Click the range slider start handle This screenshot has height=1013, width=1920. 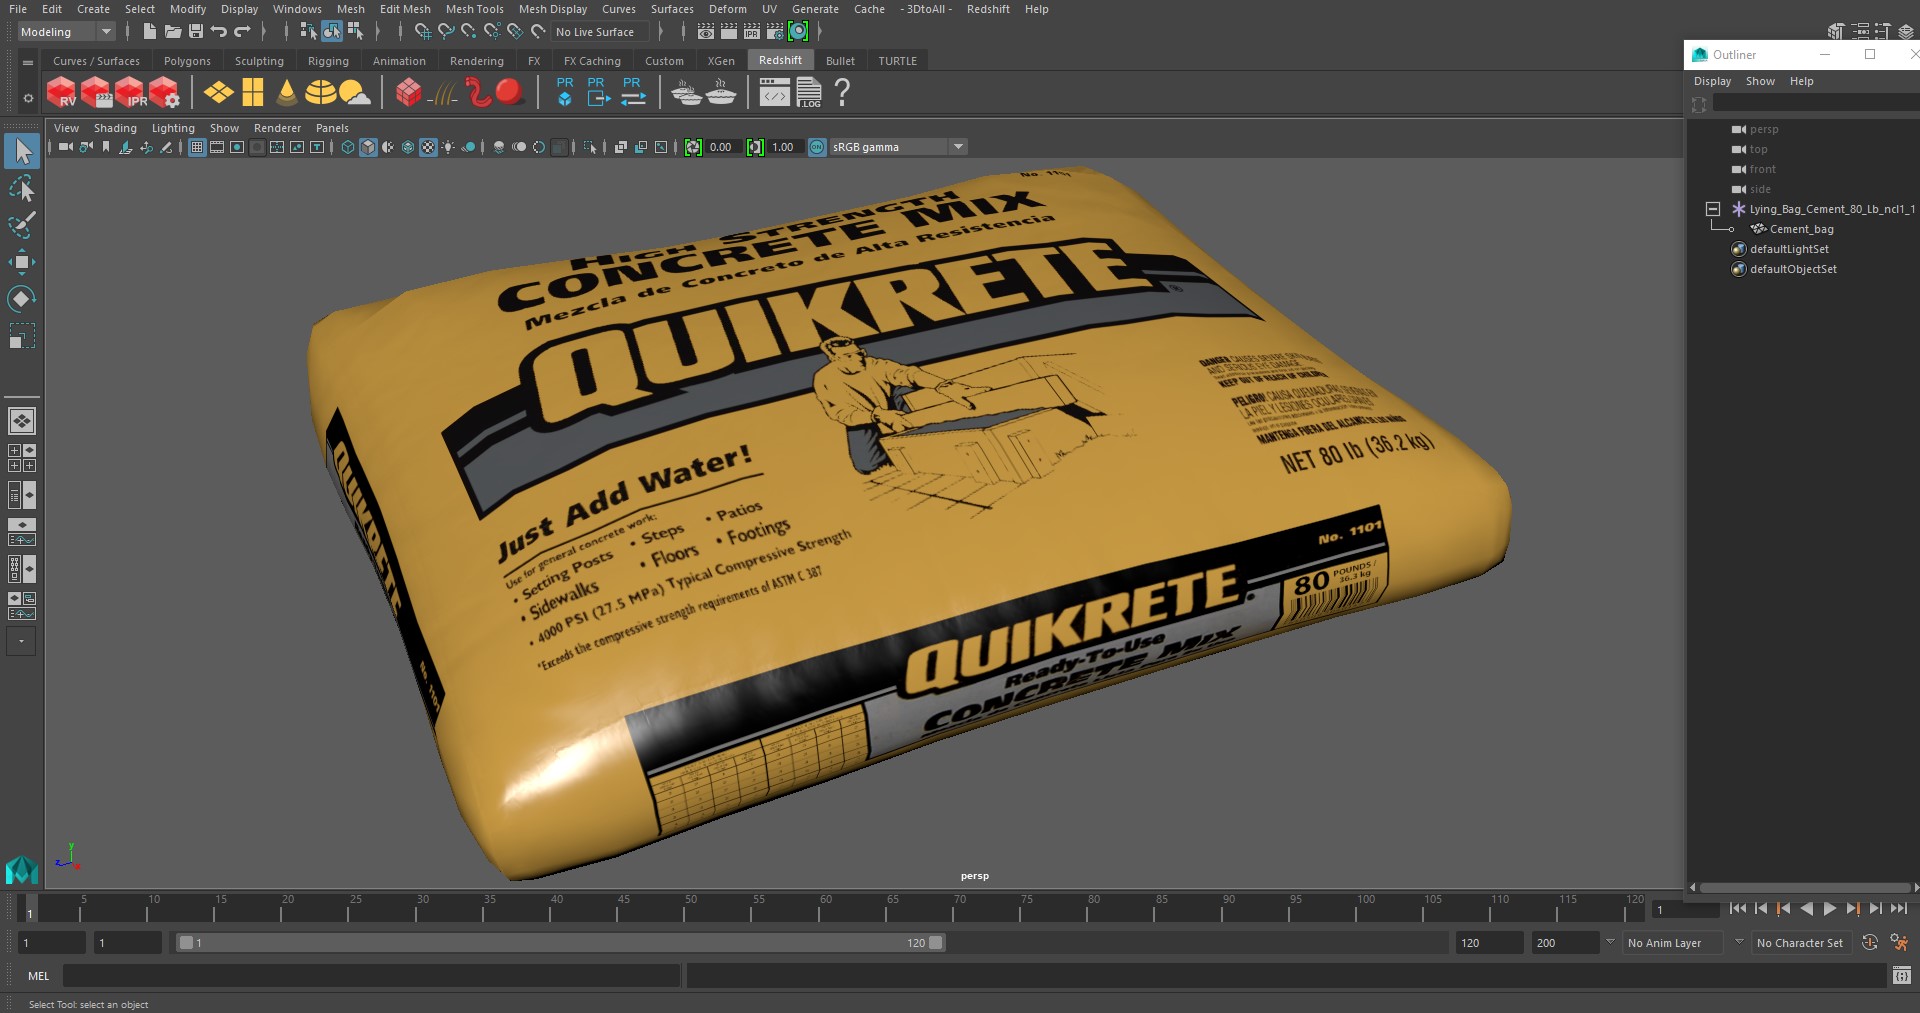tap(186, 942)
